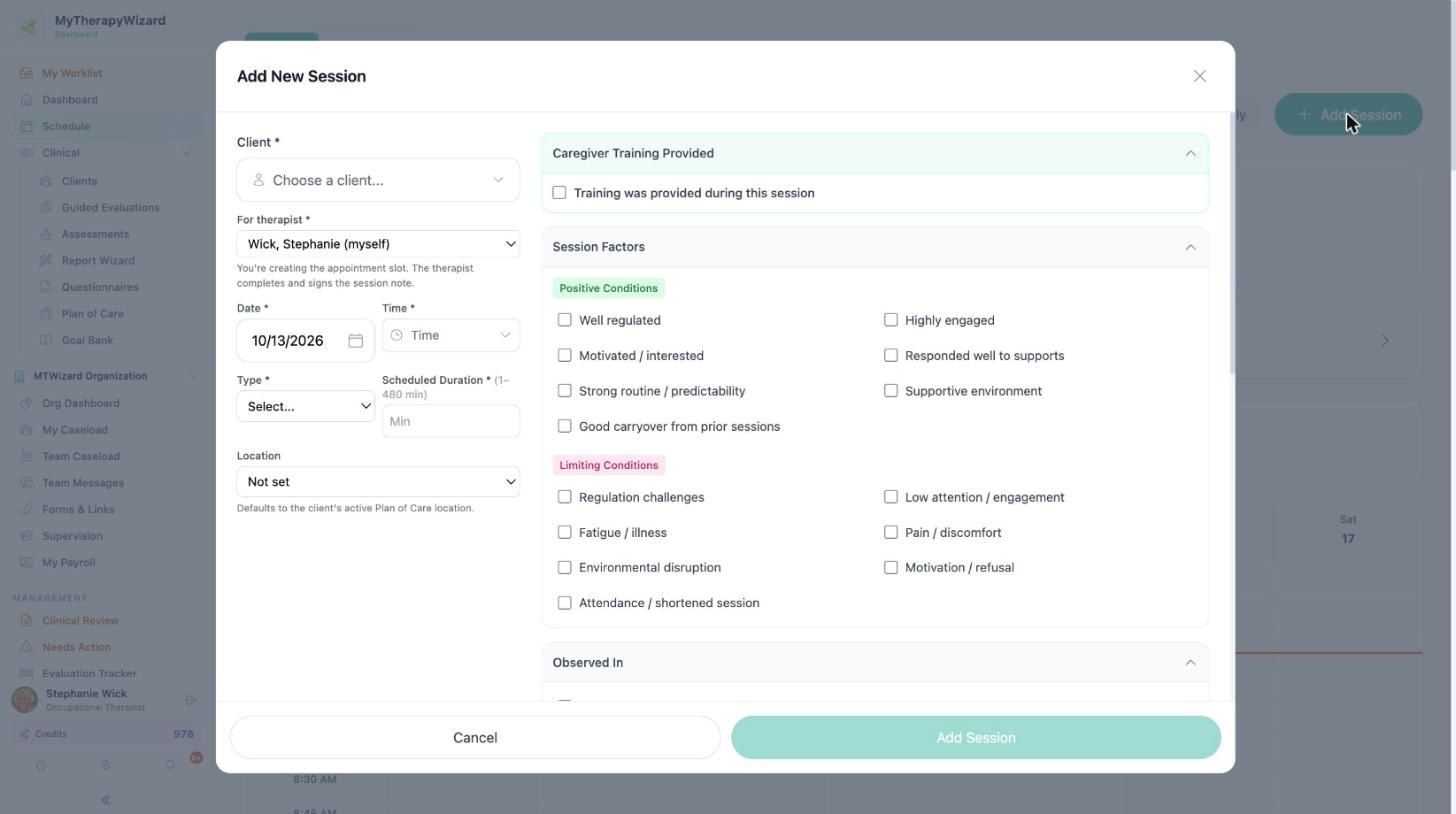Collapse the Session Factors section
Viewport: 1456px width, 814px height.
(x=1190, y=247)
